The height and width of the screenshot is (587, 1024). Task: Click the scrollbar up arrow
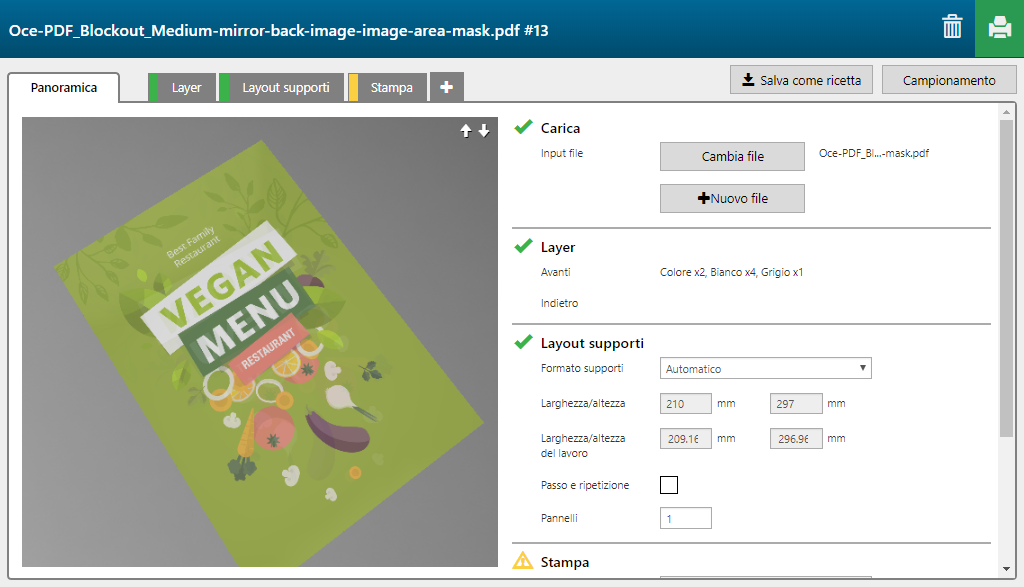tap(1006, 112)
